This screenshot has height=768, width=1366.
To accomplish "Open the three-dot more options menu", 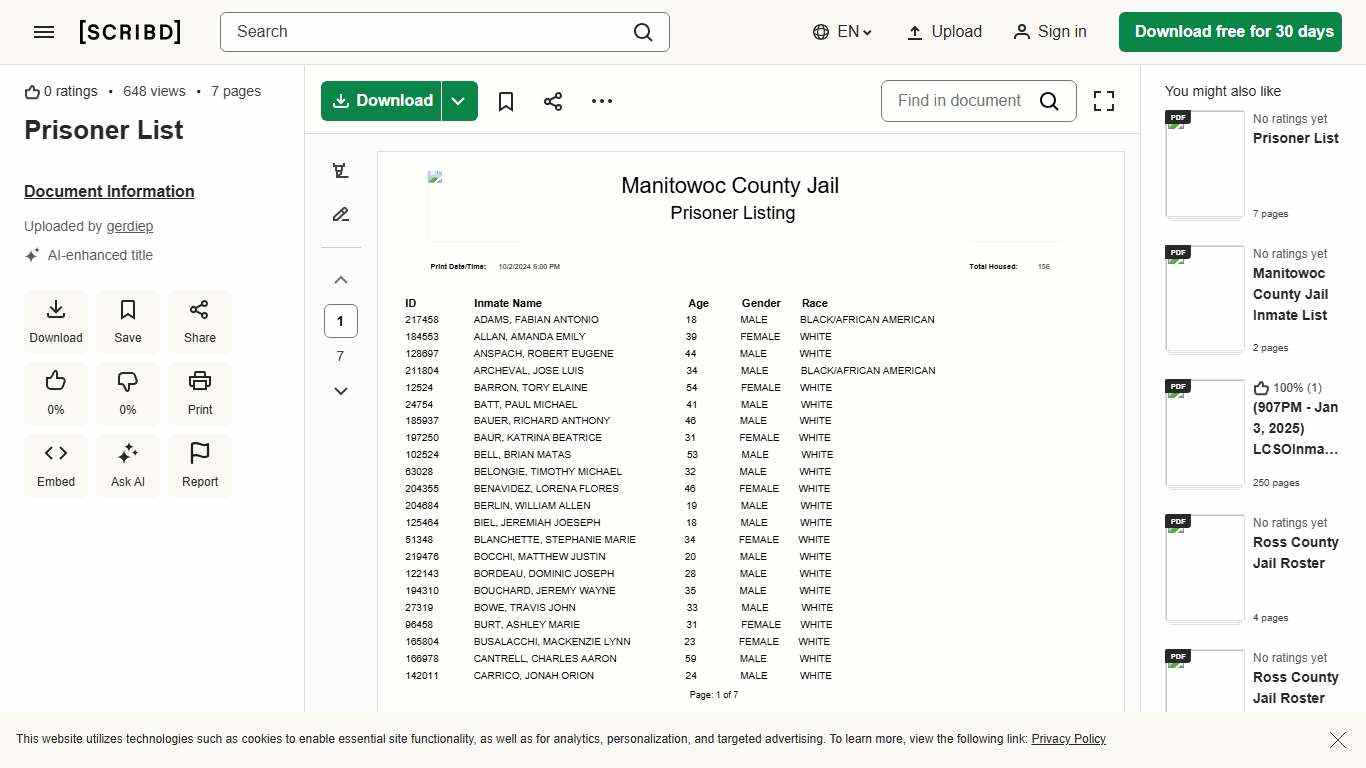I will click(x=601, y=101).
